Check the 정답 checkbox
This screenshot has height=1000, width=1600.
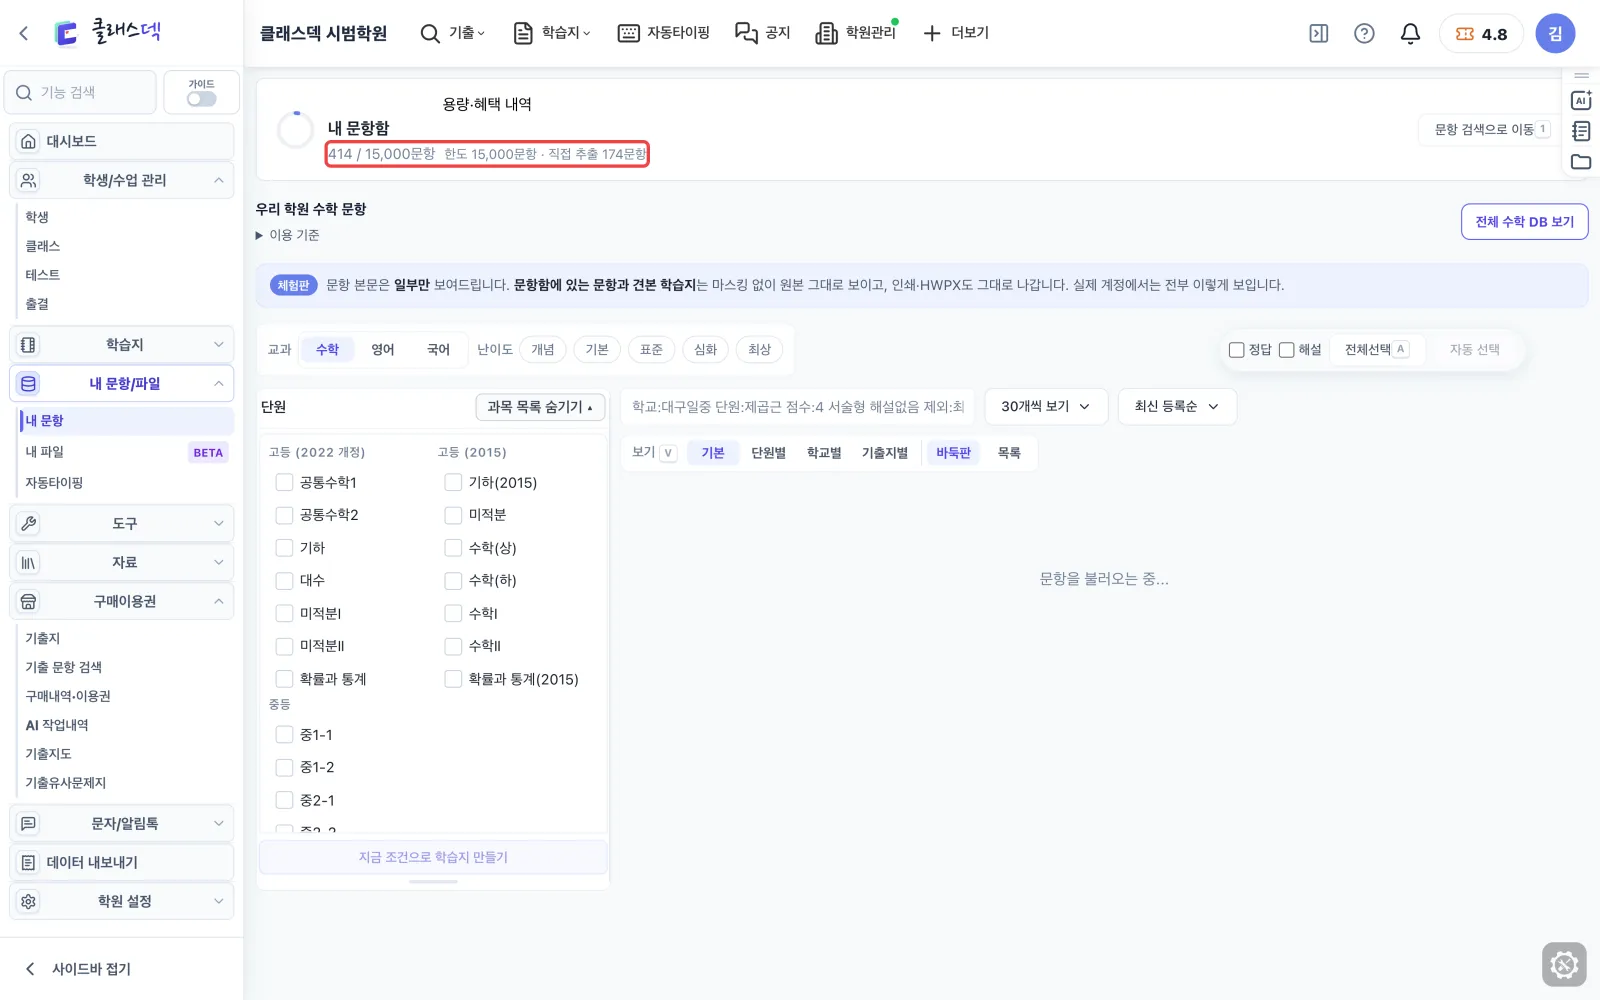click(x=1236, y=350)
